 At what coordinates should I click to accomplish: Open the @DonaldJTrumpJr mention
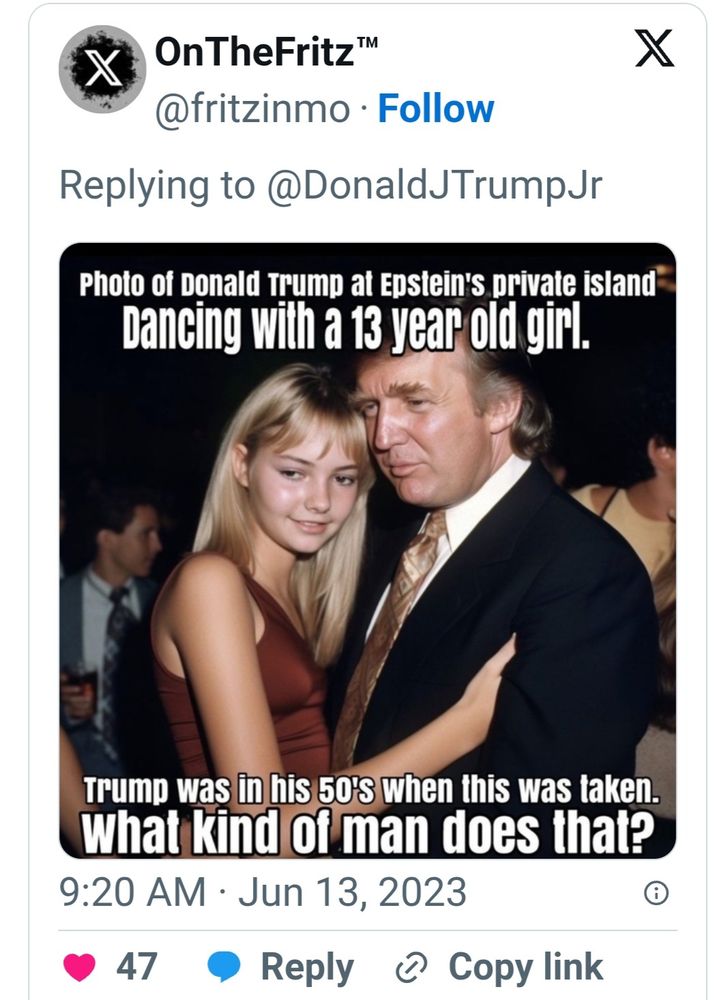[x=433, y=185]
